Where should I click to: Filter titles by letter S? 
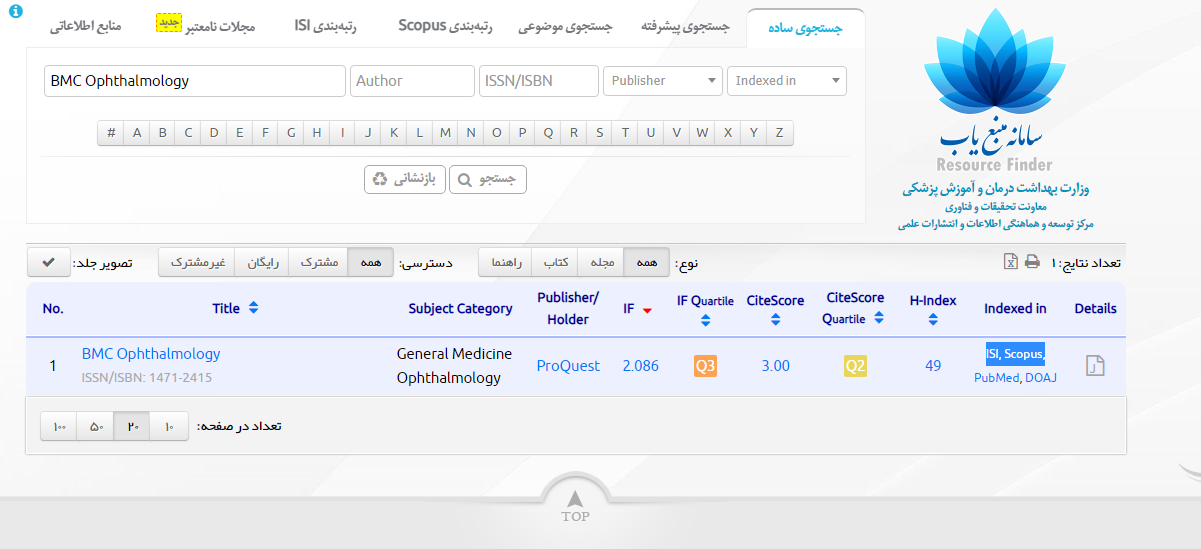[x=599, y=133]
